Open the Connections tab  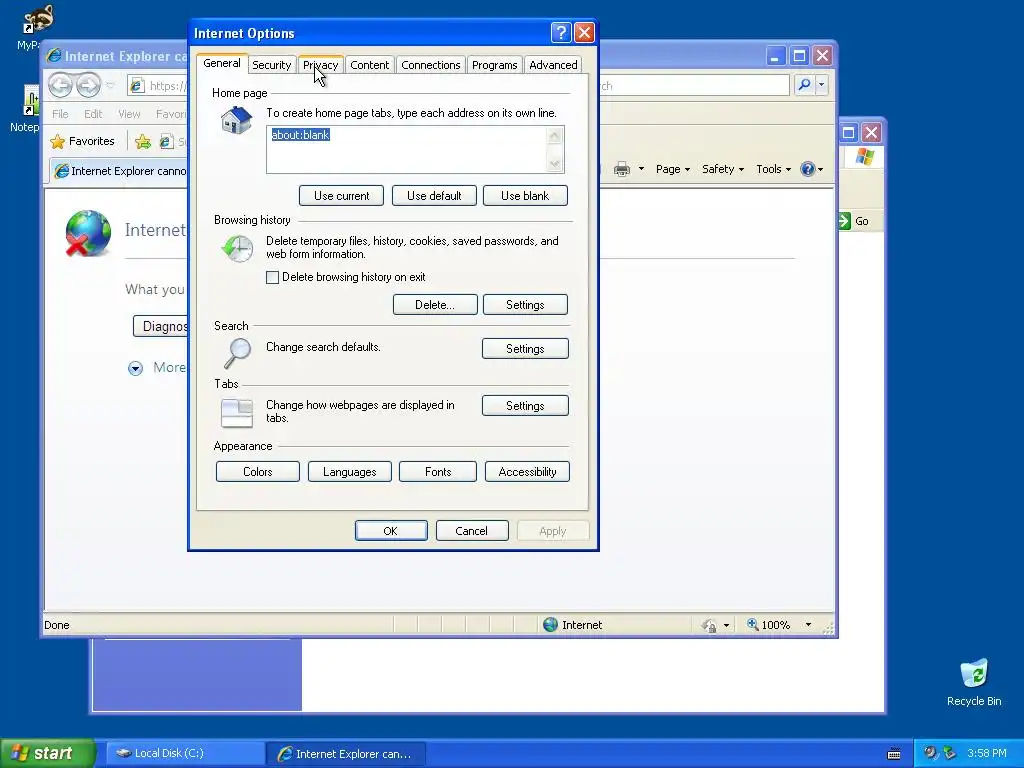point(430,65)
